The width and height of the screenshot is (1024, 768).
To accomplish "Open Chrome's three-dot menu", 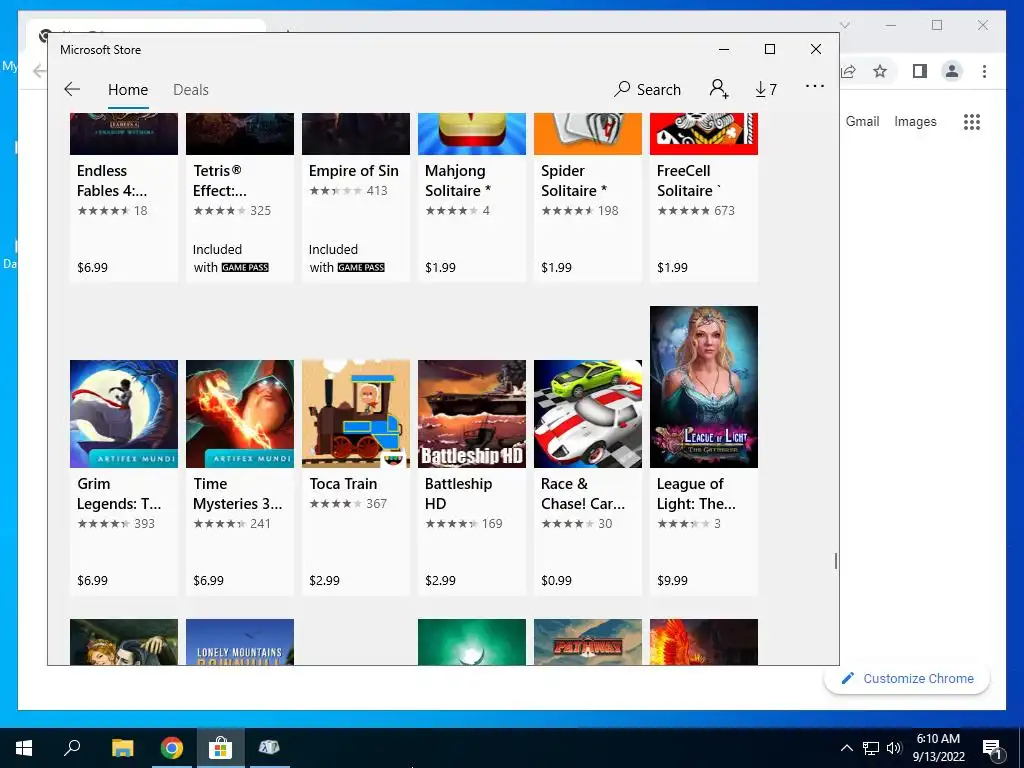I will pyautogui.click(x=984, y=71).
